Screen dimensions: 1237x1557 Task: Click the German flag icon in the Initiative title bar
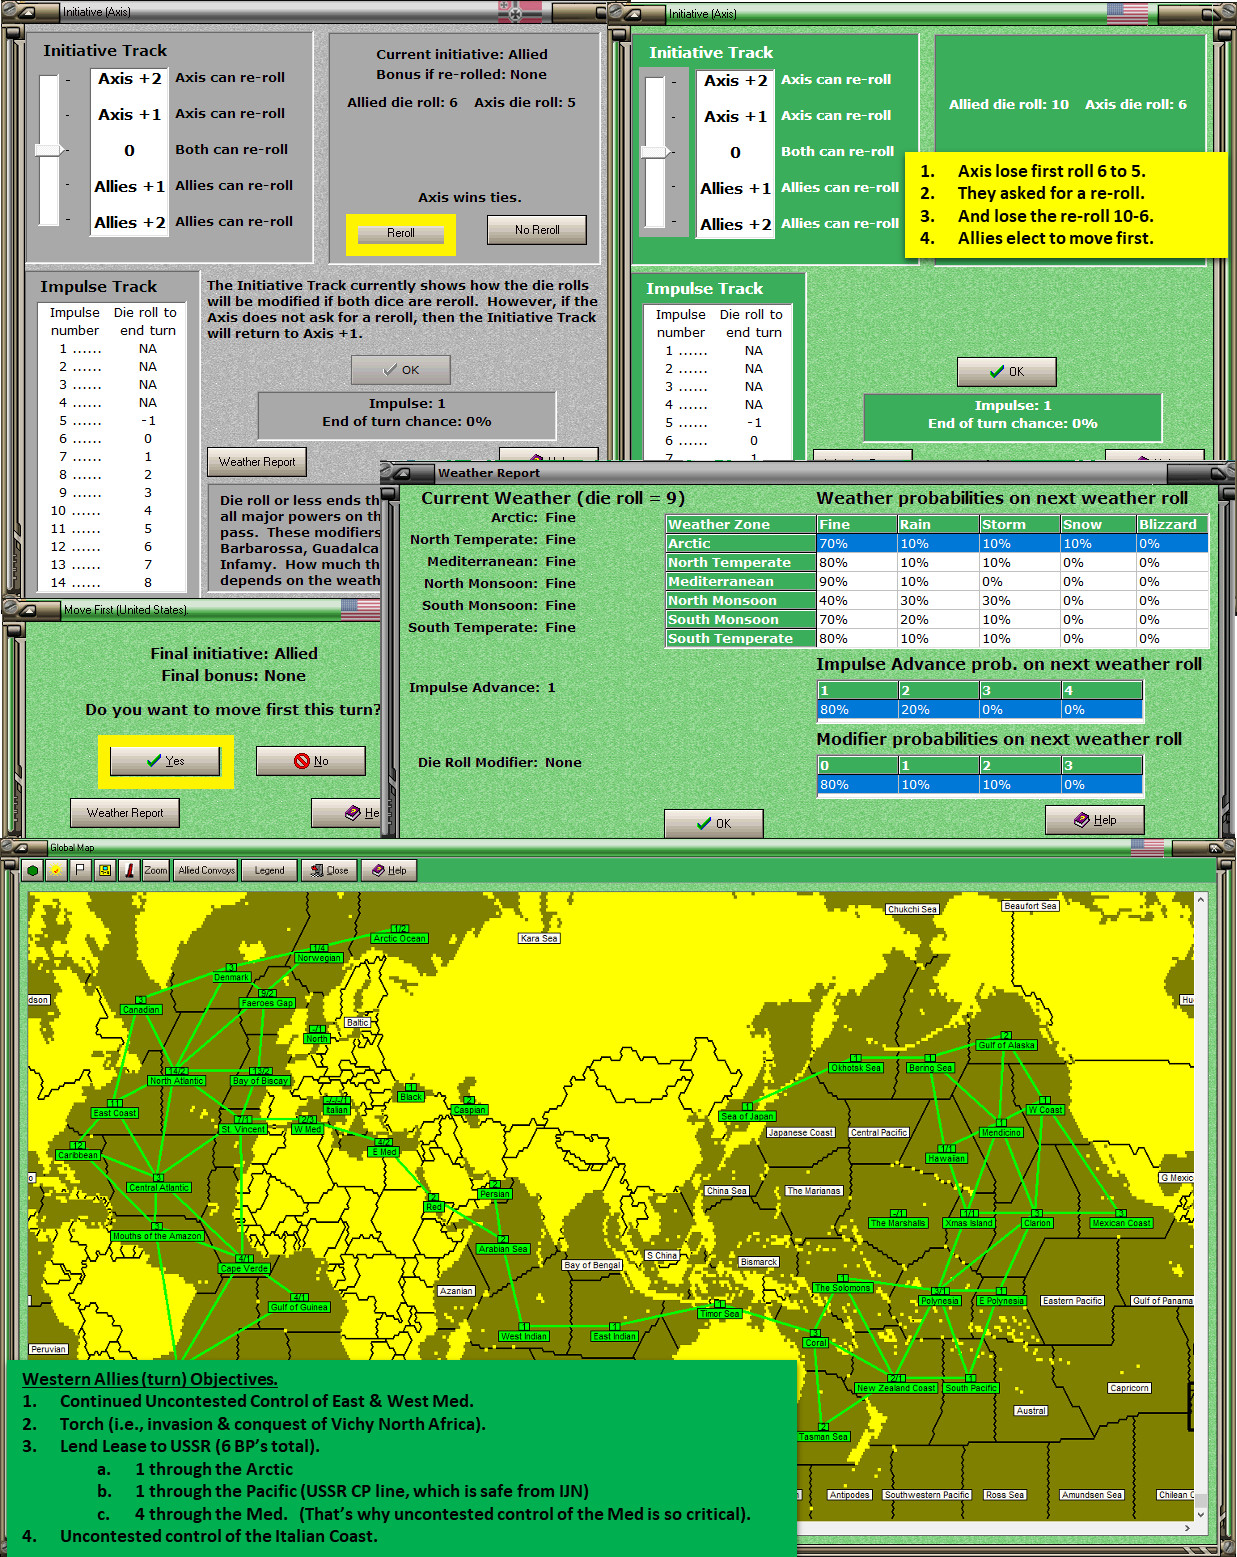click(x=520, y=12)
